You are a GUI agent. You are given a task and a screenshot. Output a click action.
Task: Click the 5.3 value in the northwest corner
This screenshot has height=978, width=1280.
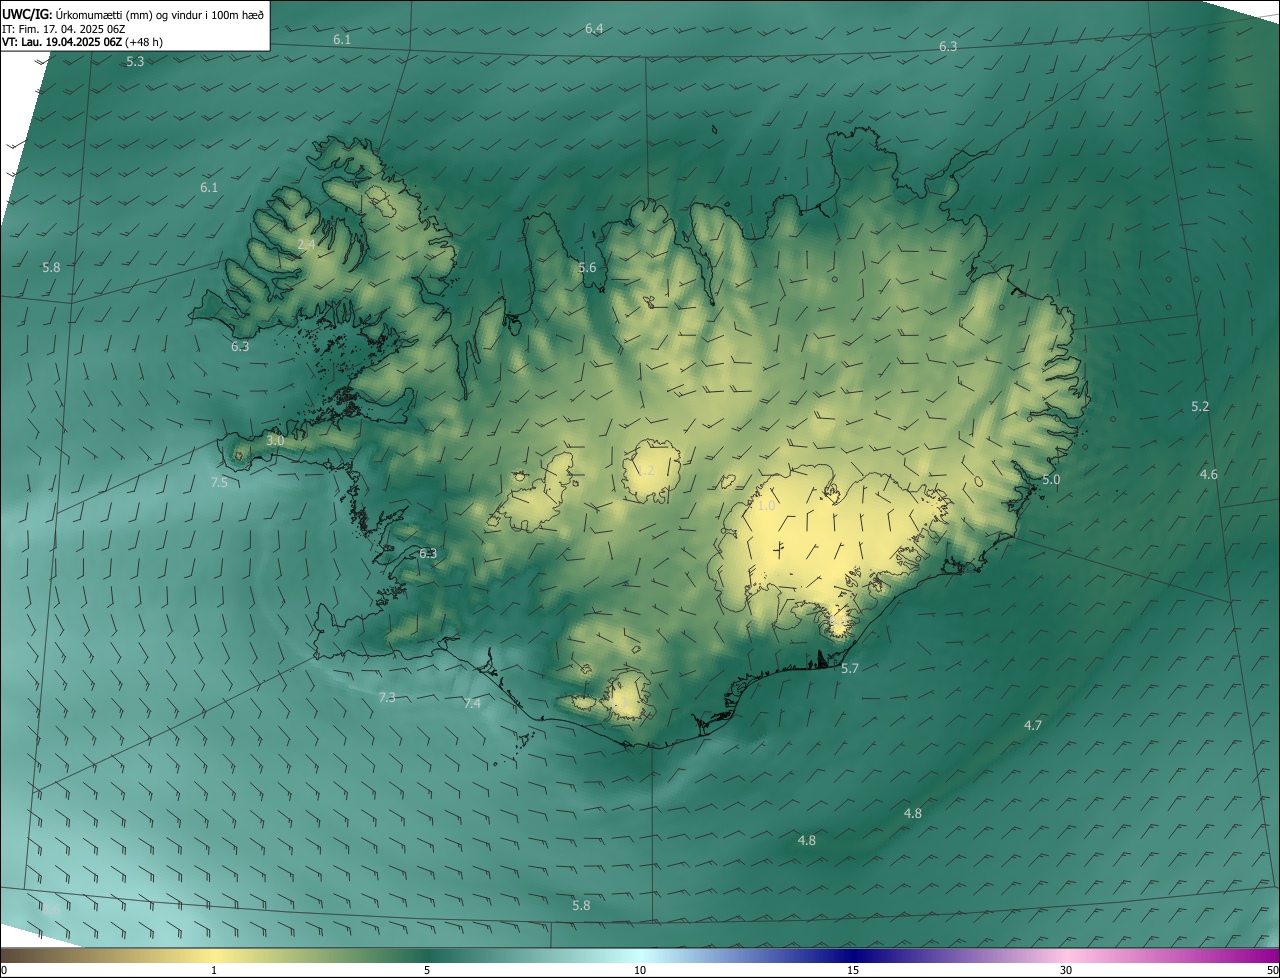click(135, 61)
